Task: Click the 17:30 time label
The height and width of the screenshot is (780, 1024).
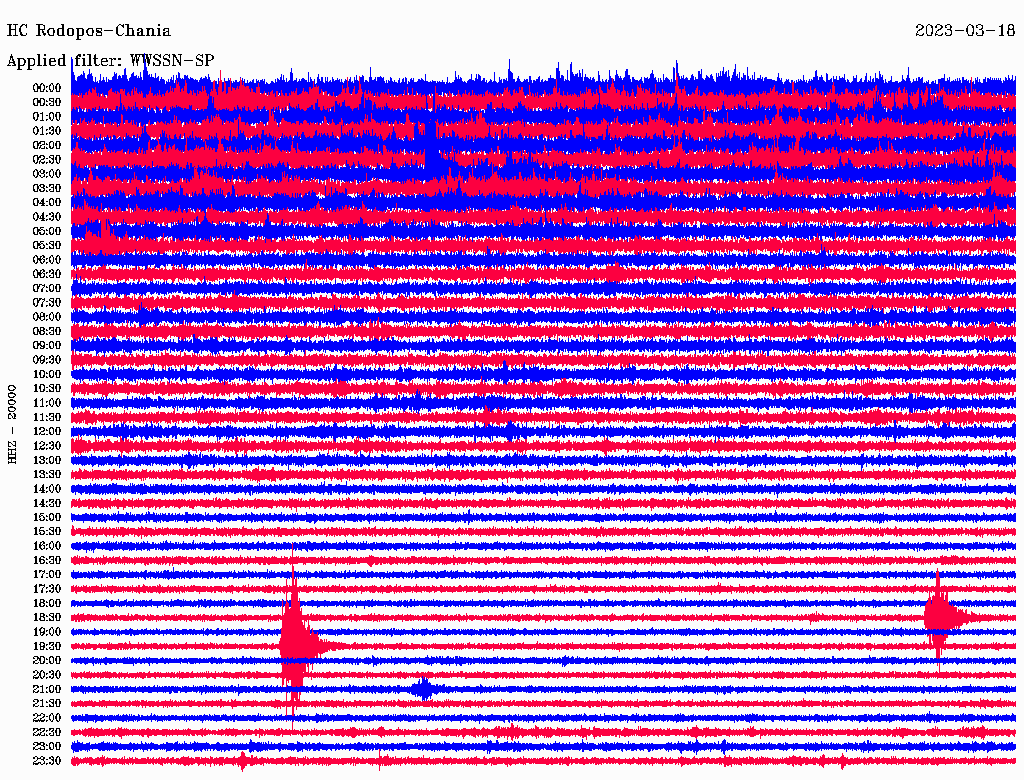Action: 47,589
